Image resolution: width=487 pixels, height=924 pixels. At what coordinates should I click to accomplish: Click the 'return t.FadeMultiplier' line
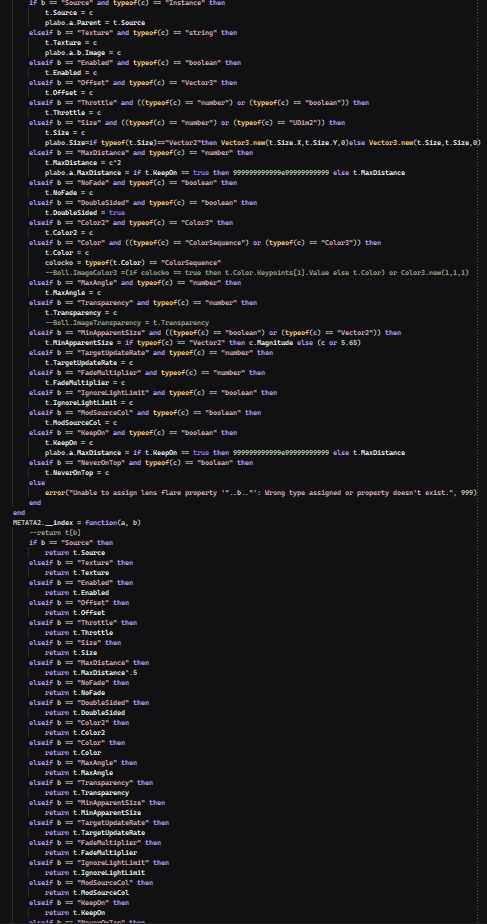click(91, 853)
